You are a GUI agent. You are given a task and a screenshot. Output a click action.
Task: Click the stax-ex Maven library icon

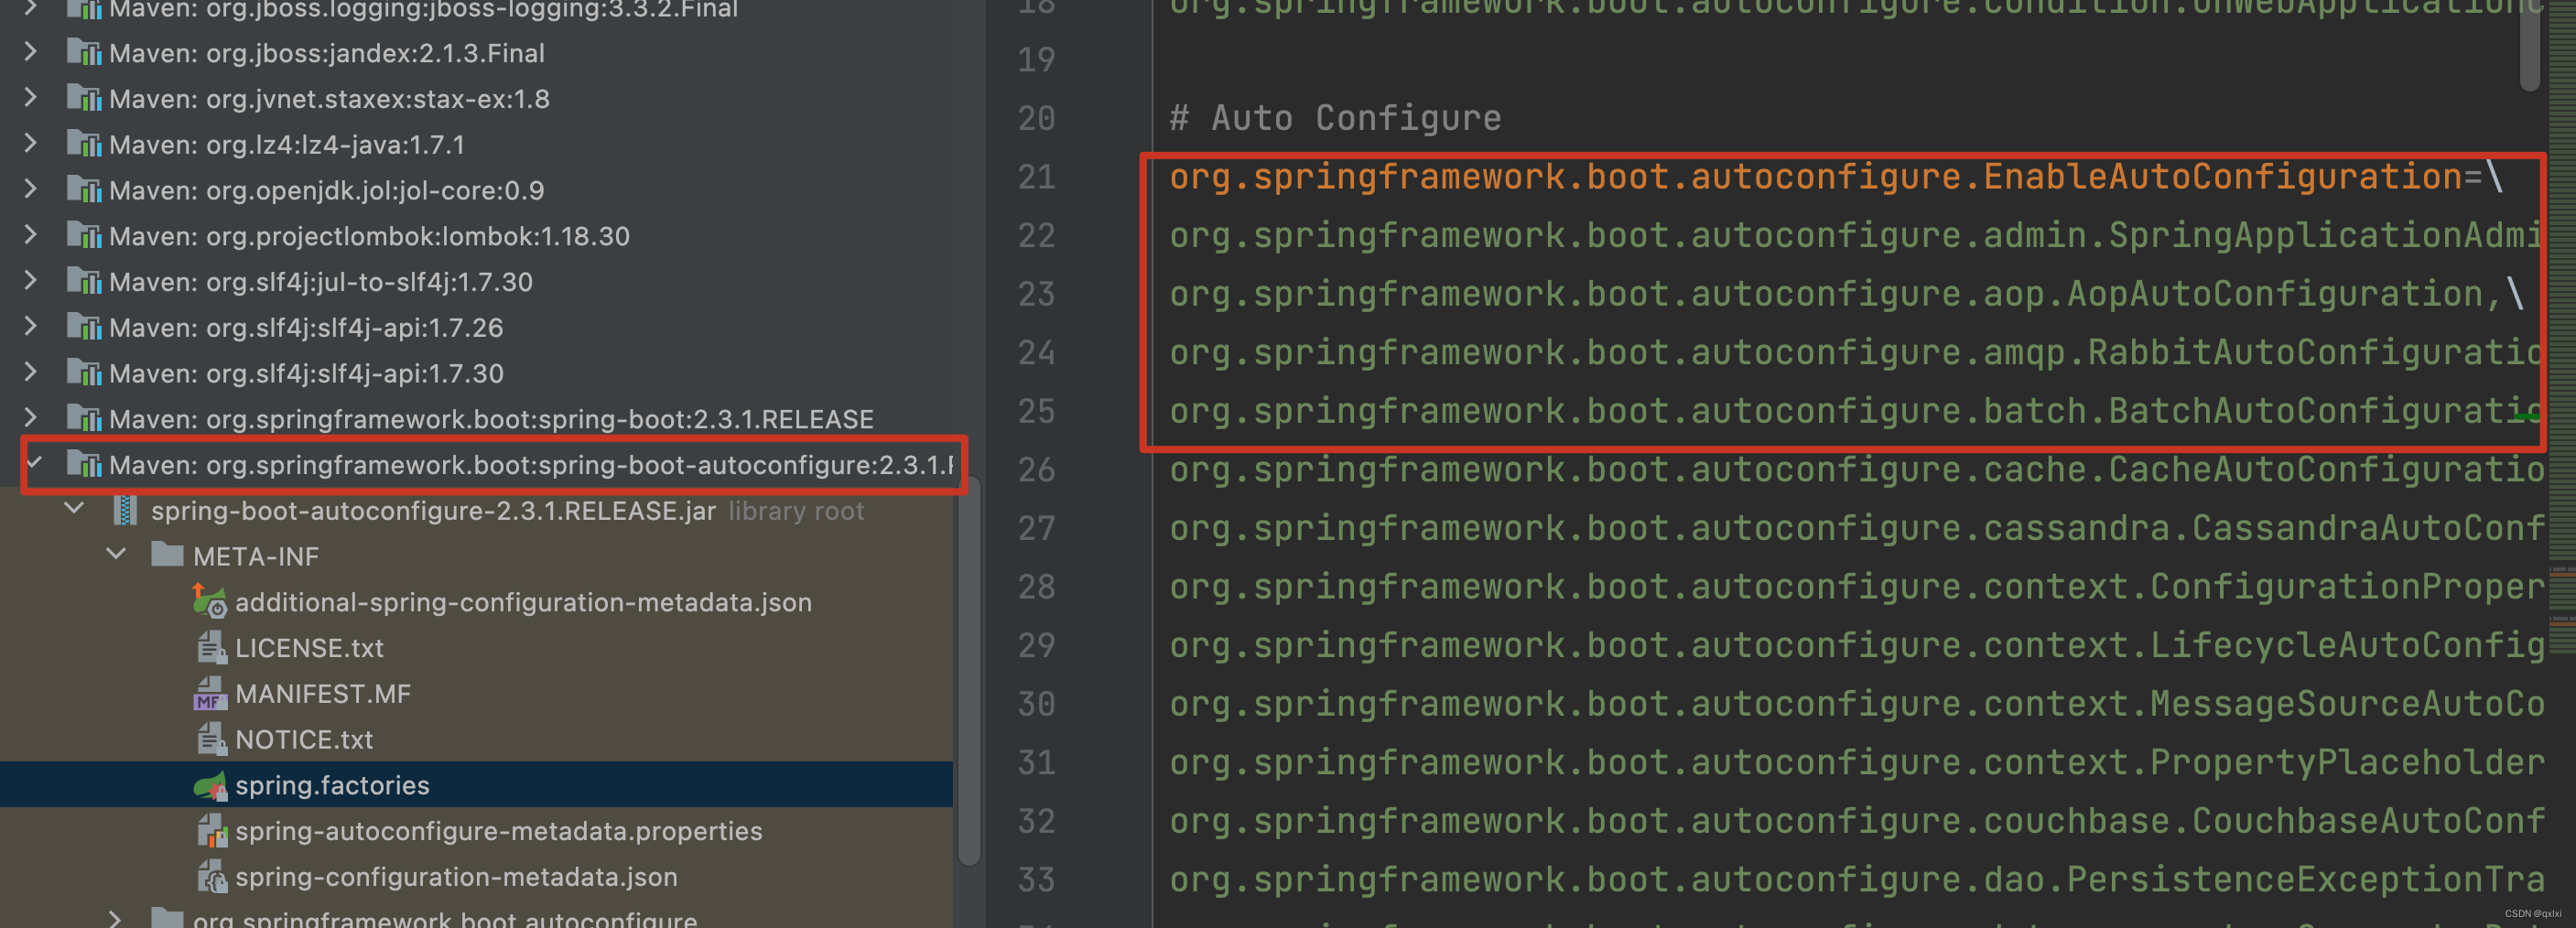pyautogui.click(x=84, y=98)
